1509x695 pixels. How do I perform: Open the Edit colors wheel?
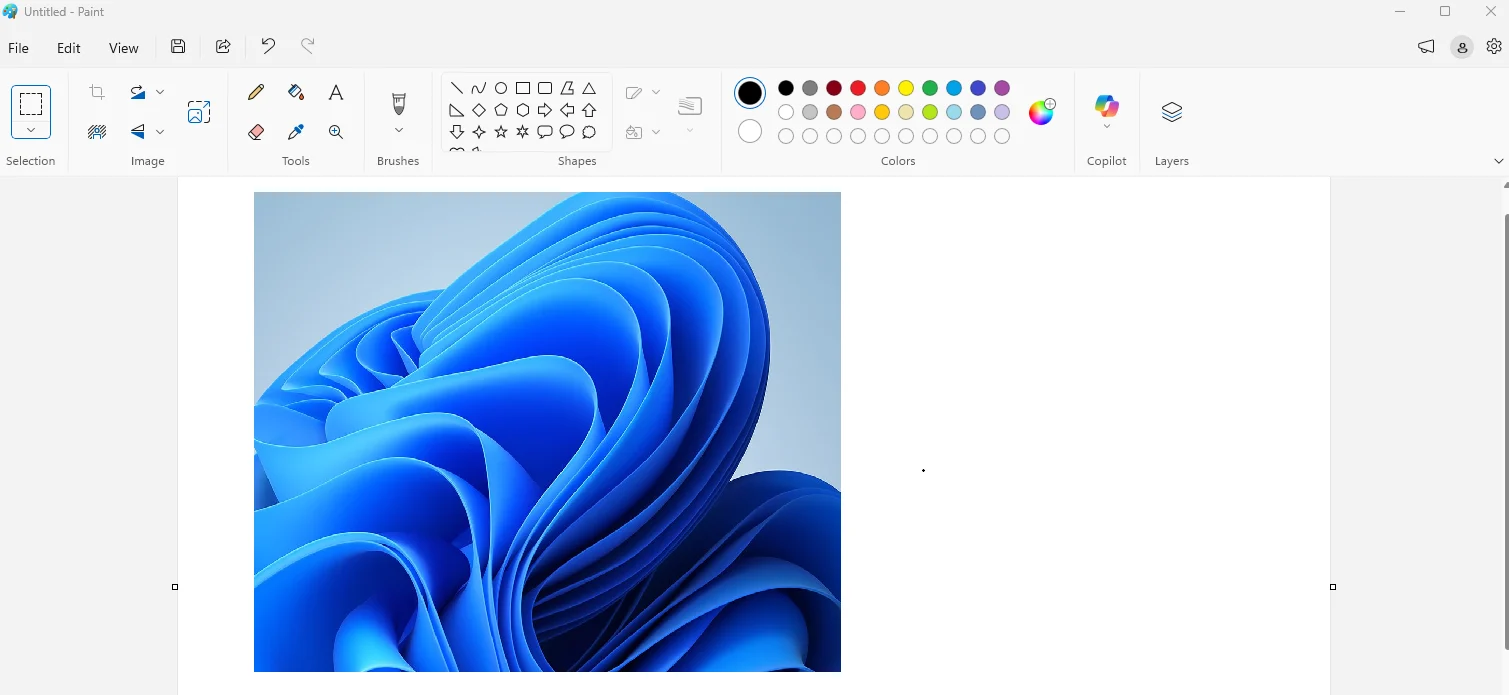coord(1042,111)
